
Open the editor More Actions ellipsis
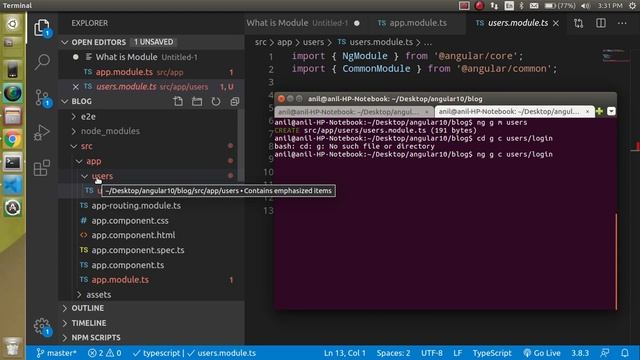[x=622, y=23]
